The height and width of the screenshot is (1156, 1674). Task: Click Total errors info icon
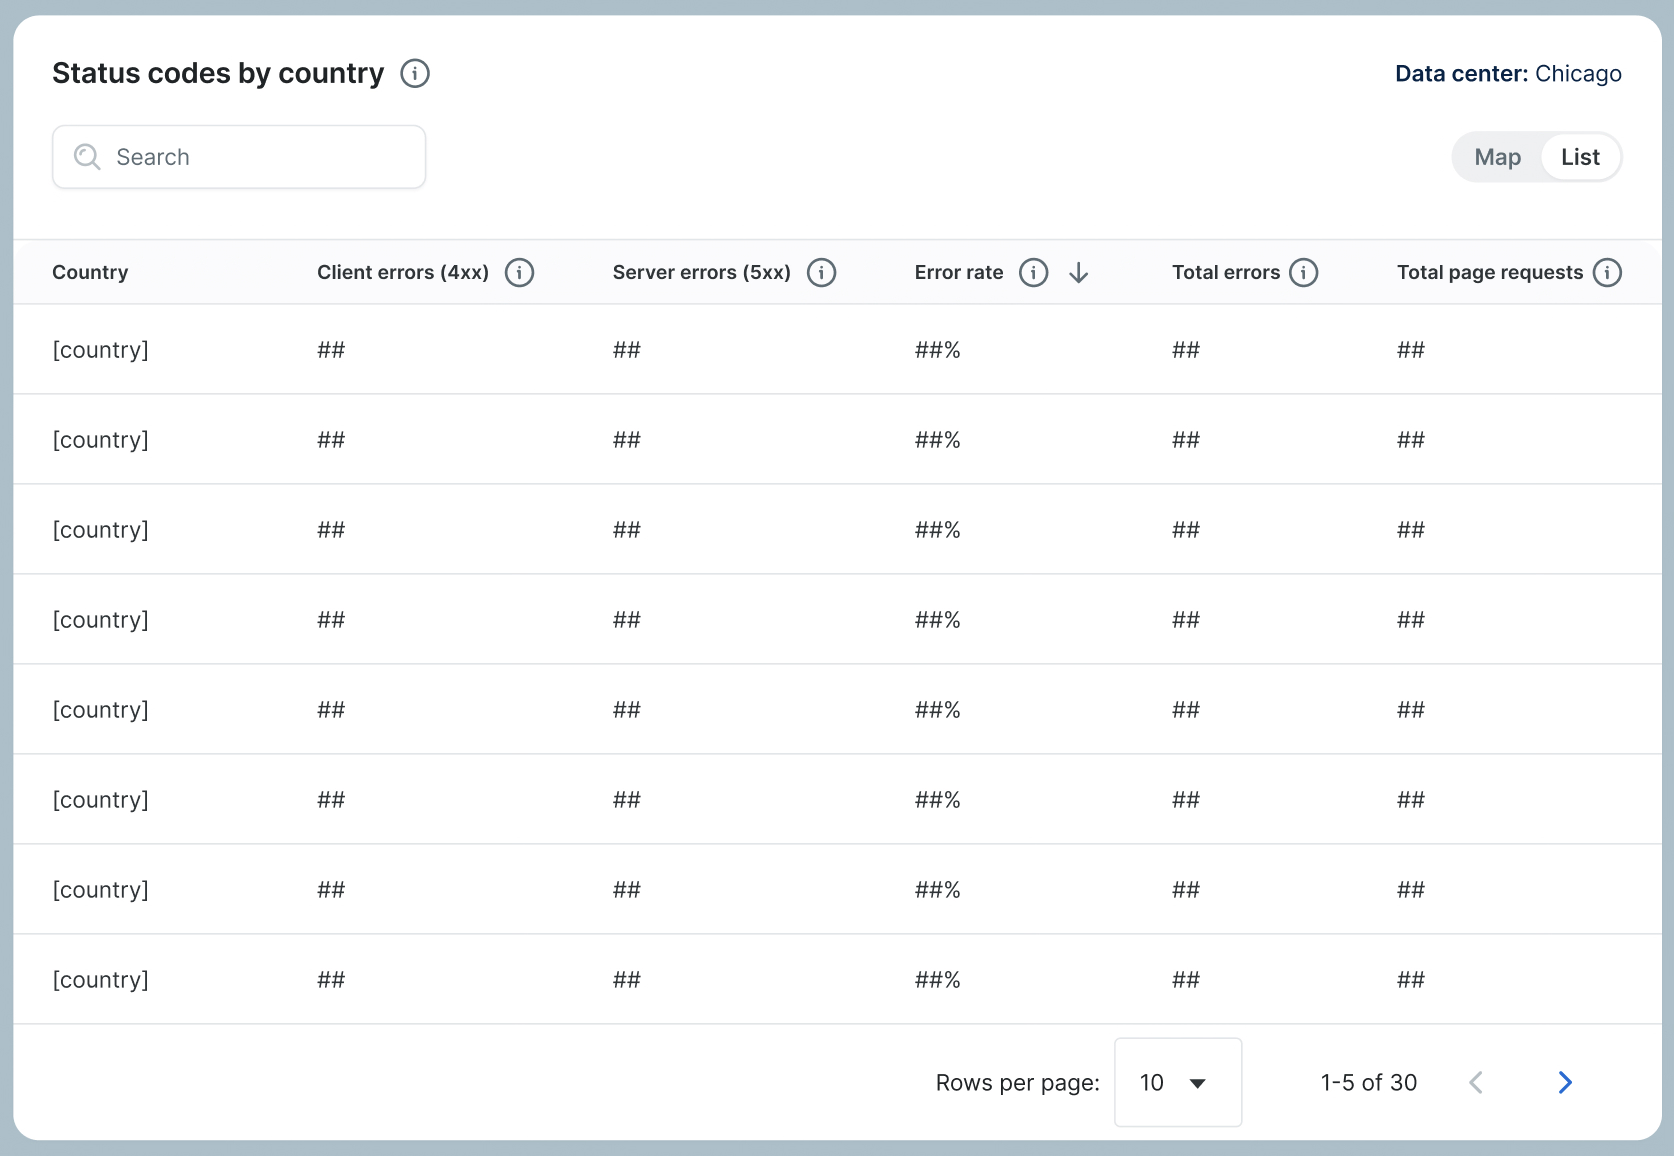(1303, 273)
